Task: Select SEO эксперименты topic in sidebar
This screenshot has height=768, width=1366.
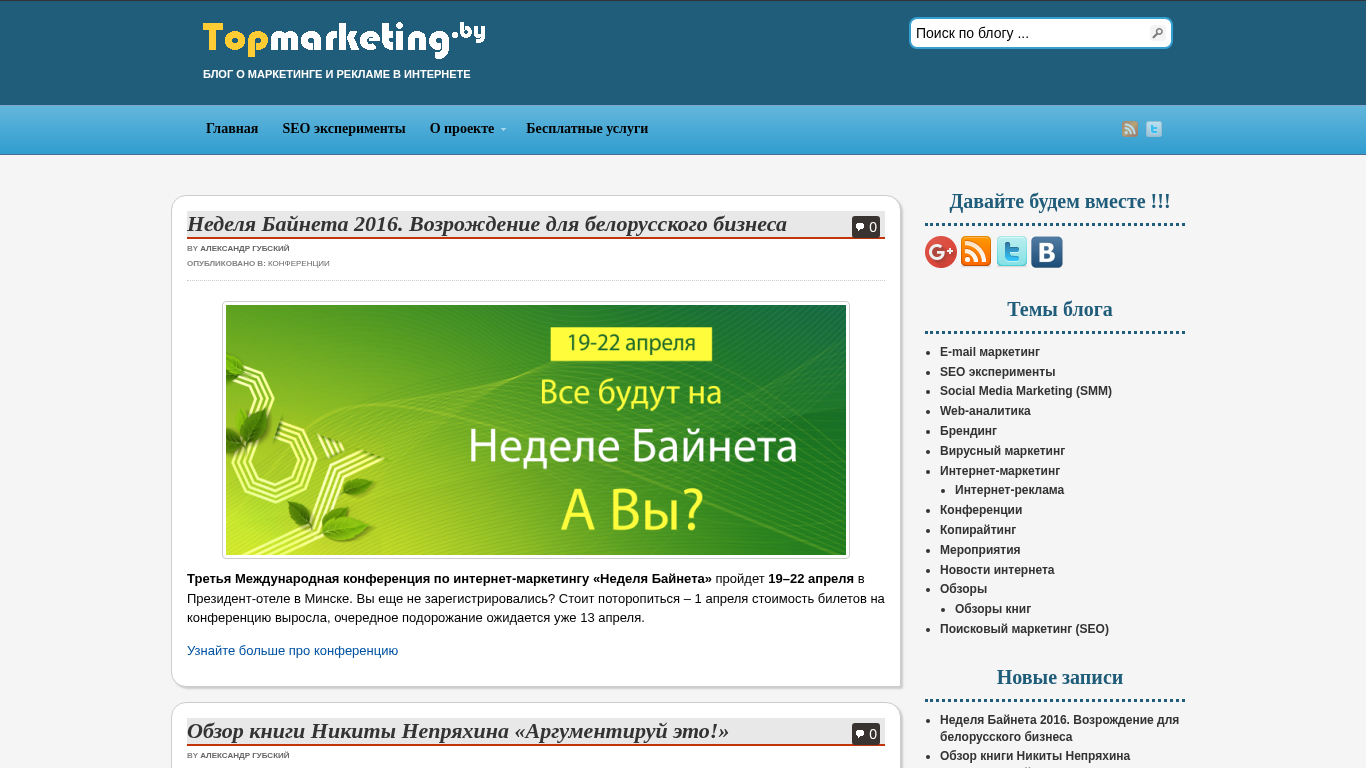Action: click(997, 372)
